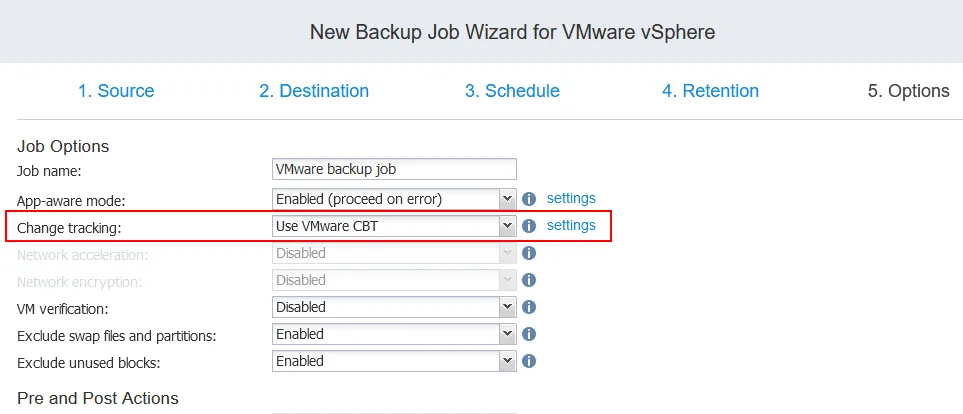
Task: Open App-aware mode settings link
Action: pyautogui.click(x=571, y=198)
